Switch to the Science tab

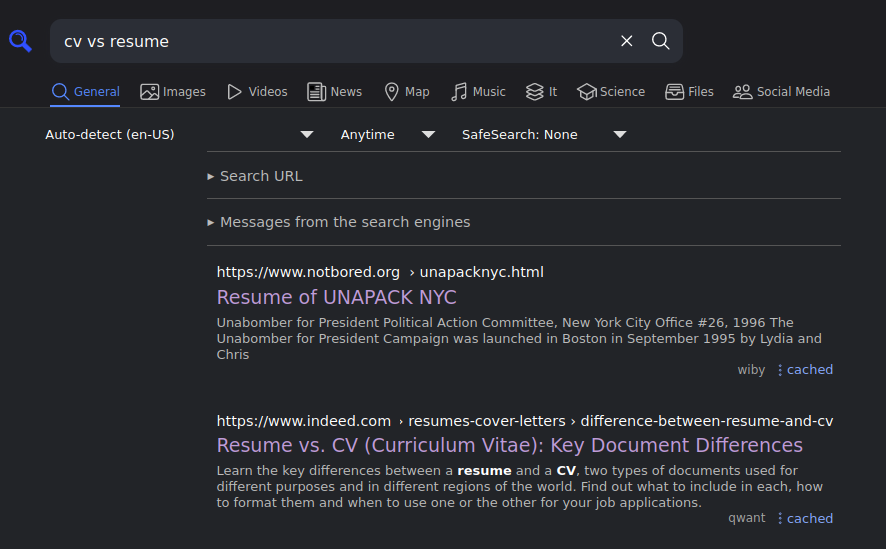click(x=611, y=92)
